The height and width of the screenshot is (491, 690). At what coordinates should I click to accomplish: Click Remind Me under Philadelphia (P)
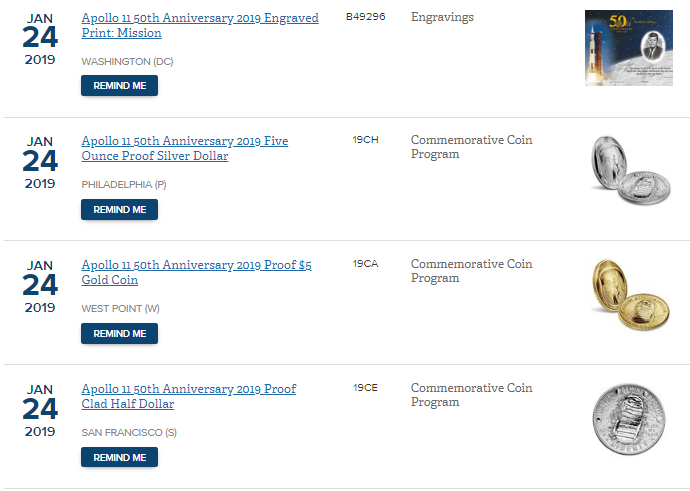[119, 209]
